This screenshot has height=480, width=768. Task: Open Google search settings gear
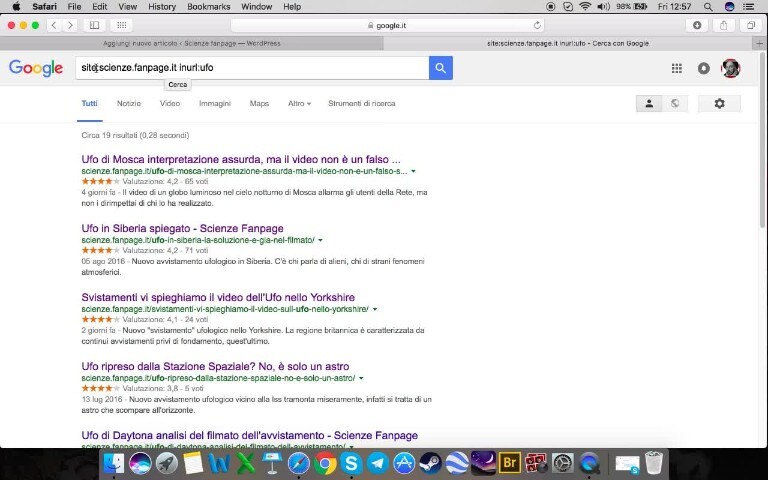coord(719,103)
